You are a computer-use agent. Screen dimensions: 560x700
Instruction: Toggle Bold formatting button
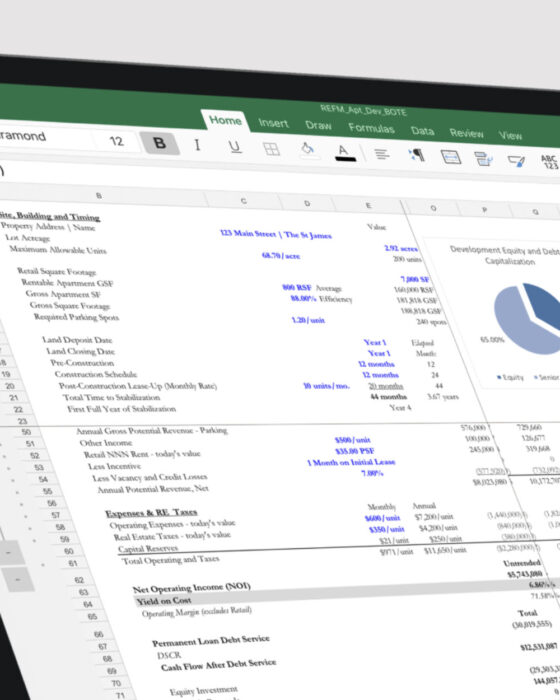click(160, 143)
